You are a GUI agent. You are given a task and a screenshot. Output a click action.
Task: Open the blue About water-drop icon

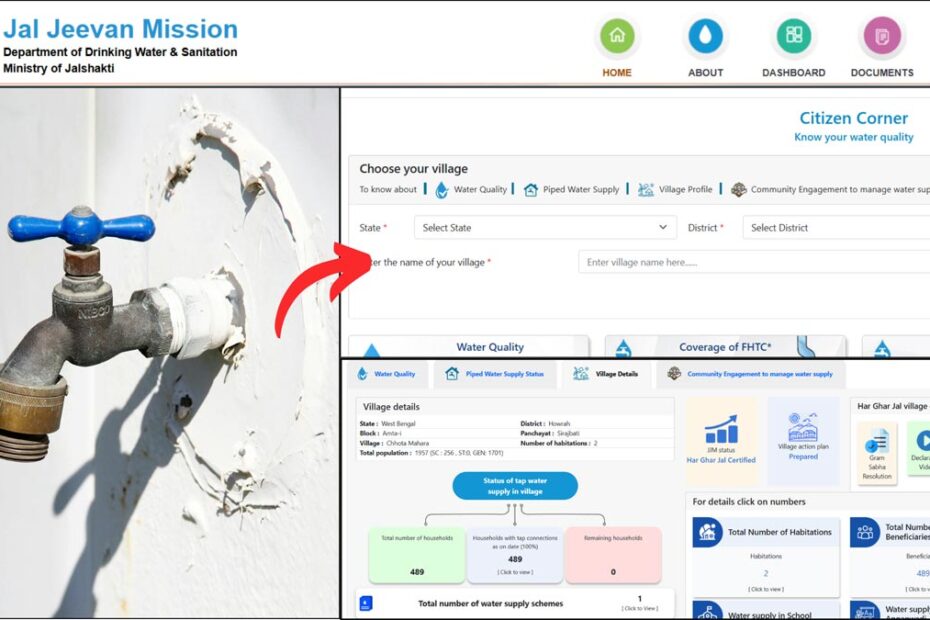click(705, 36)
